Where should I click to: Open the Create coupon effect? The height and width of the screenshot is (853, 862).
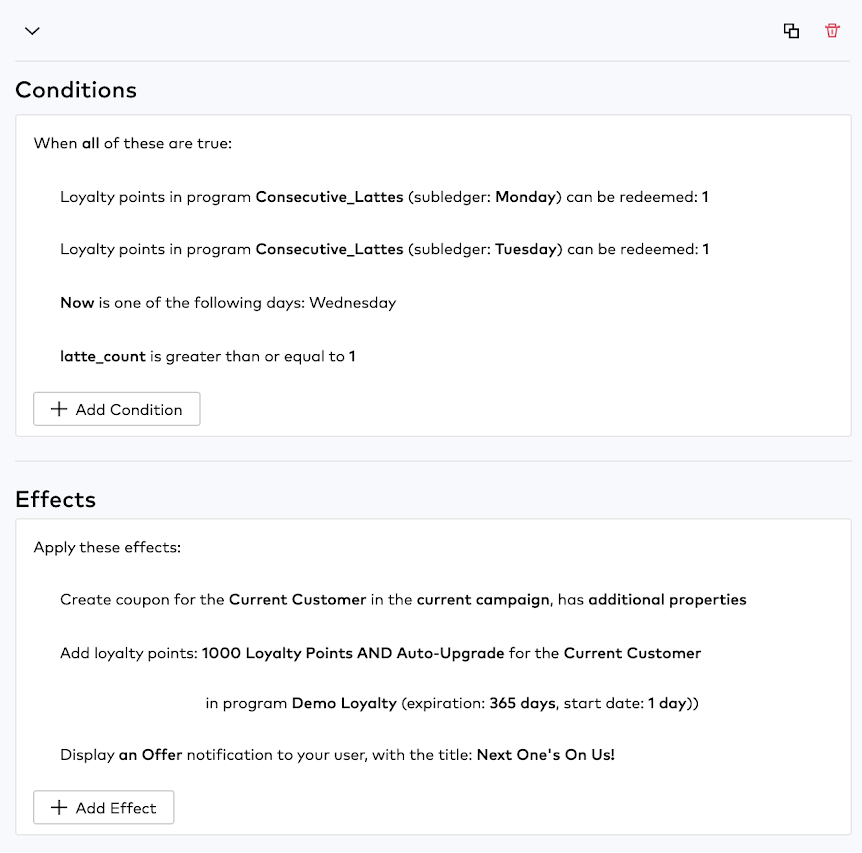point(402,599)
